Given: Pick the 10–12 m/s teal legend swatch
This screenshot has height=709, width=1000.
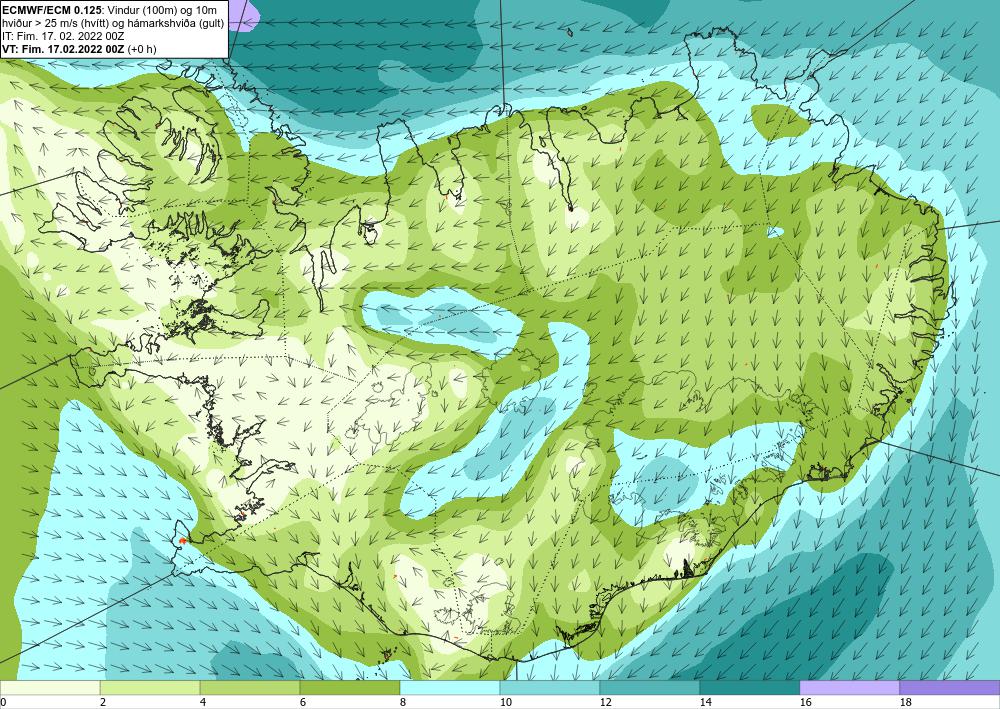Looking at the screenshot, I should coord(550,688).
